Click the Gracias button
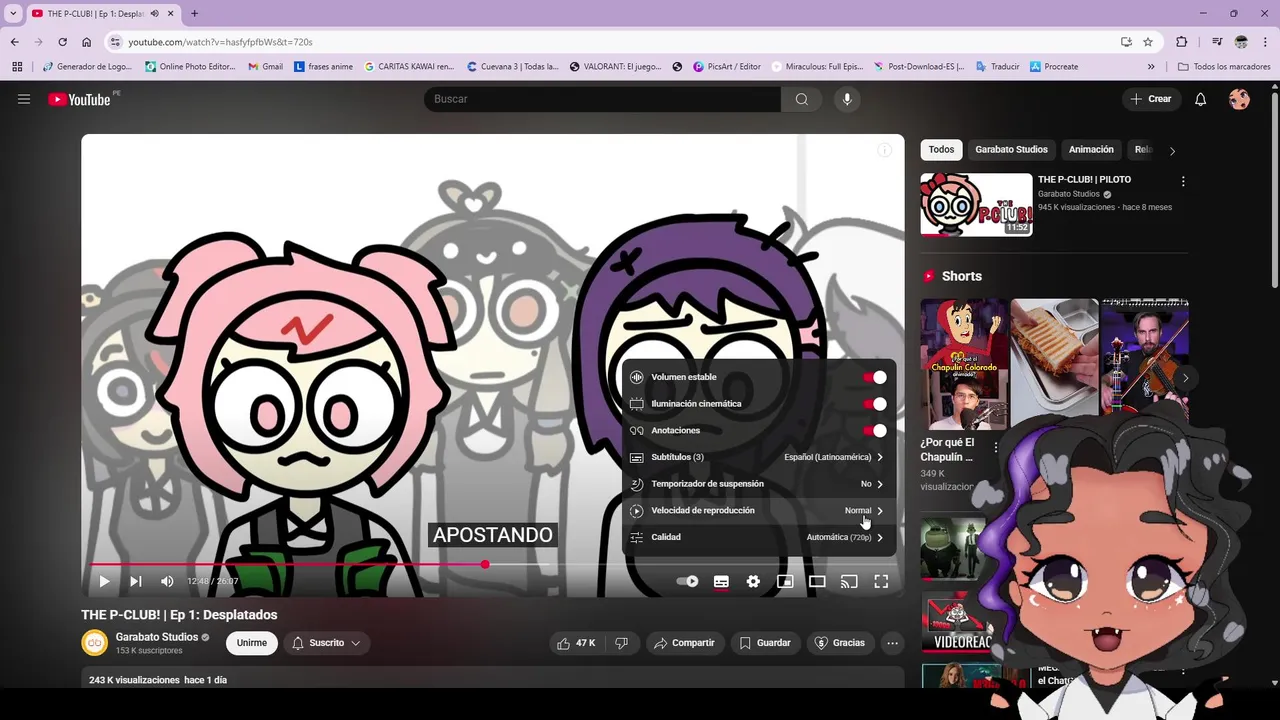Viewport: 1280px width, 720px height. (x=840, y=643)
